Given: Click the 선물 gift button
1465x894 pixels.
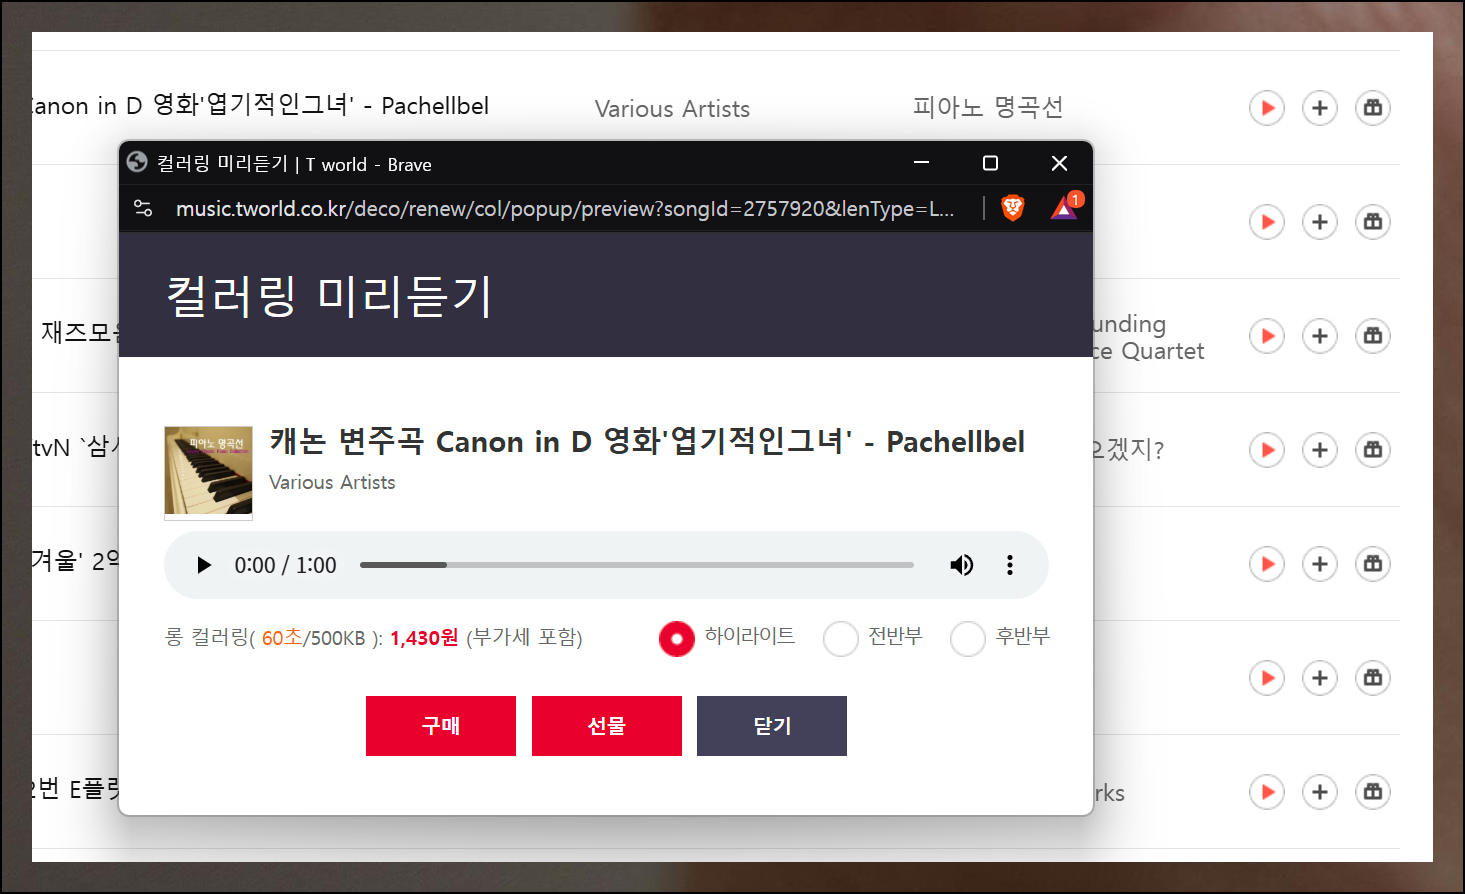Looking at the screenshot, I should point(607,726).
